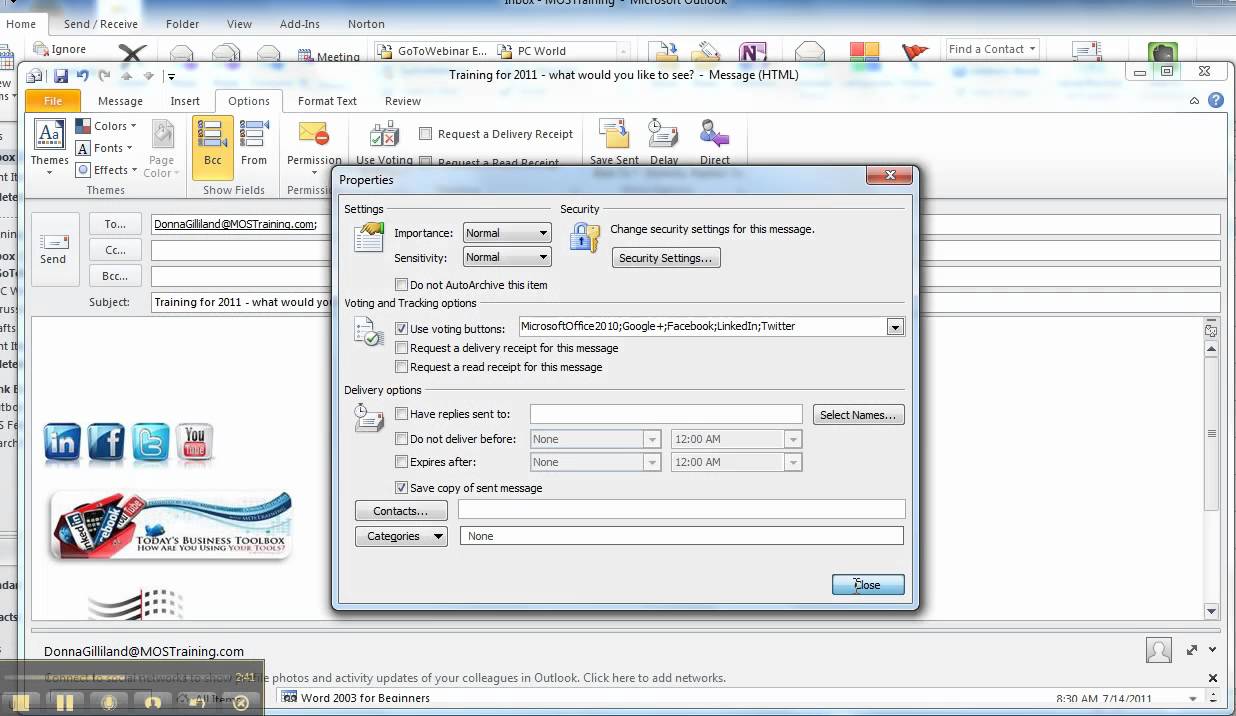
Task: Check Expires after option
Action: click(402, 462)
